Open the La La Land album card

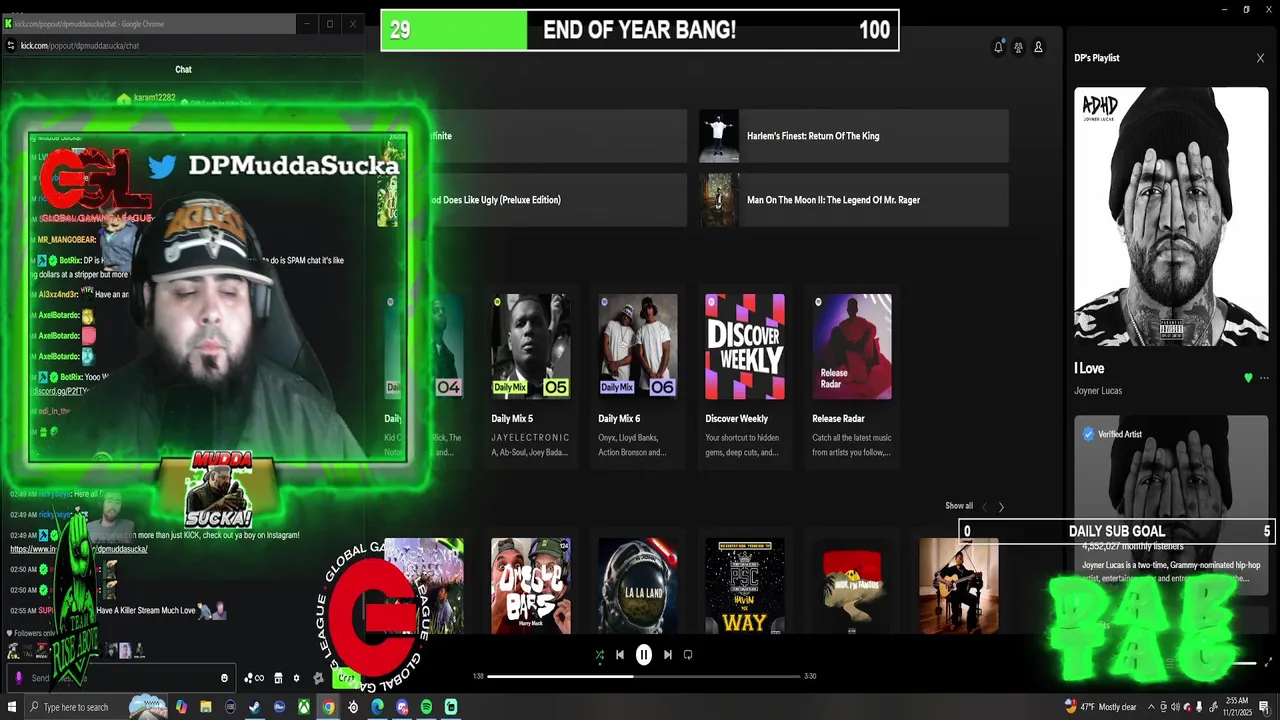(638, 586)
